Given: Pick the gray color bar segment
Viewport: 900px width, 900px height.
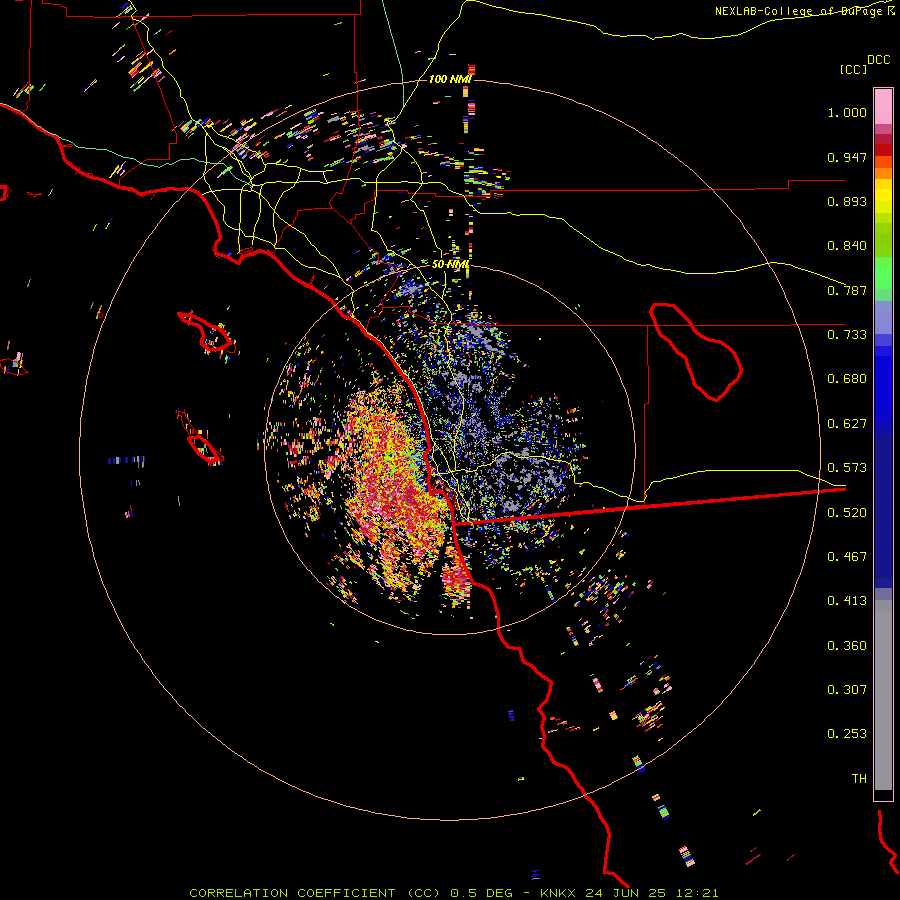Looking at the screenshot, I should click(883, 695).
